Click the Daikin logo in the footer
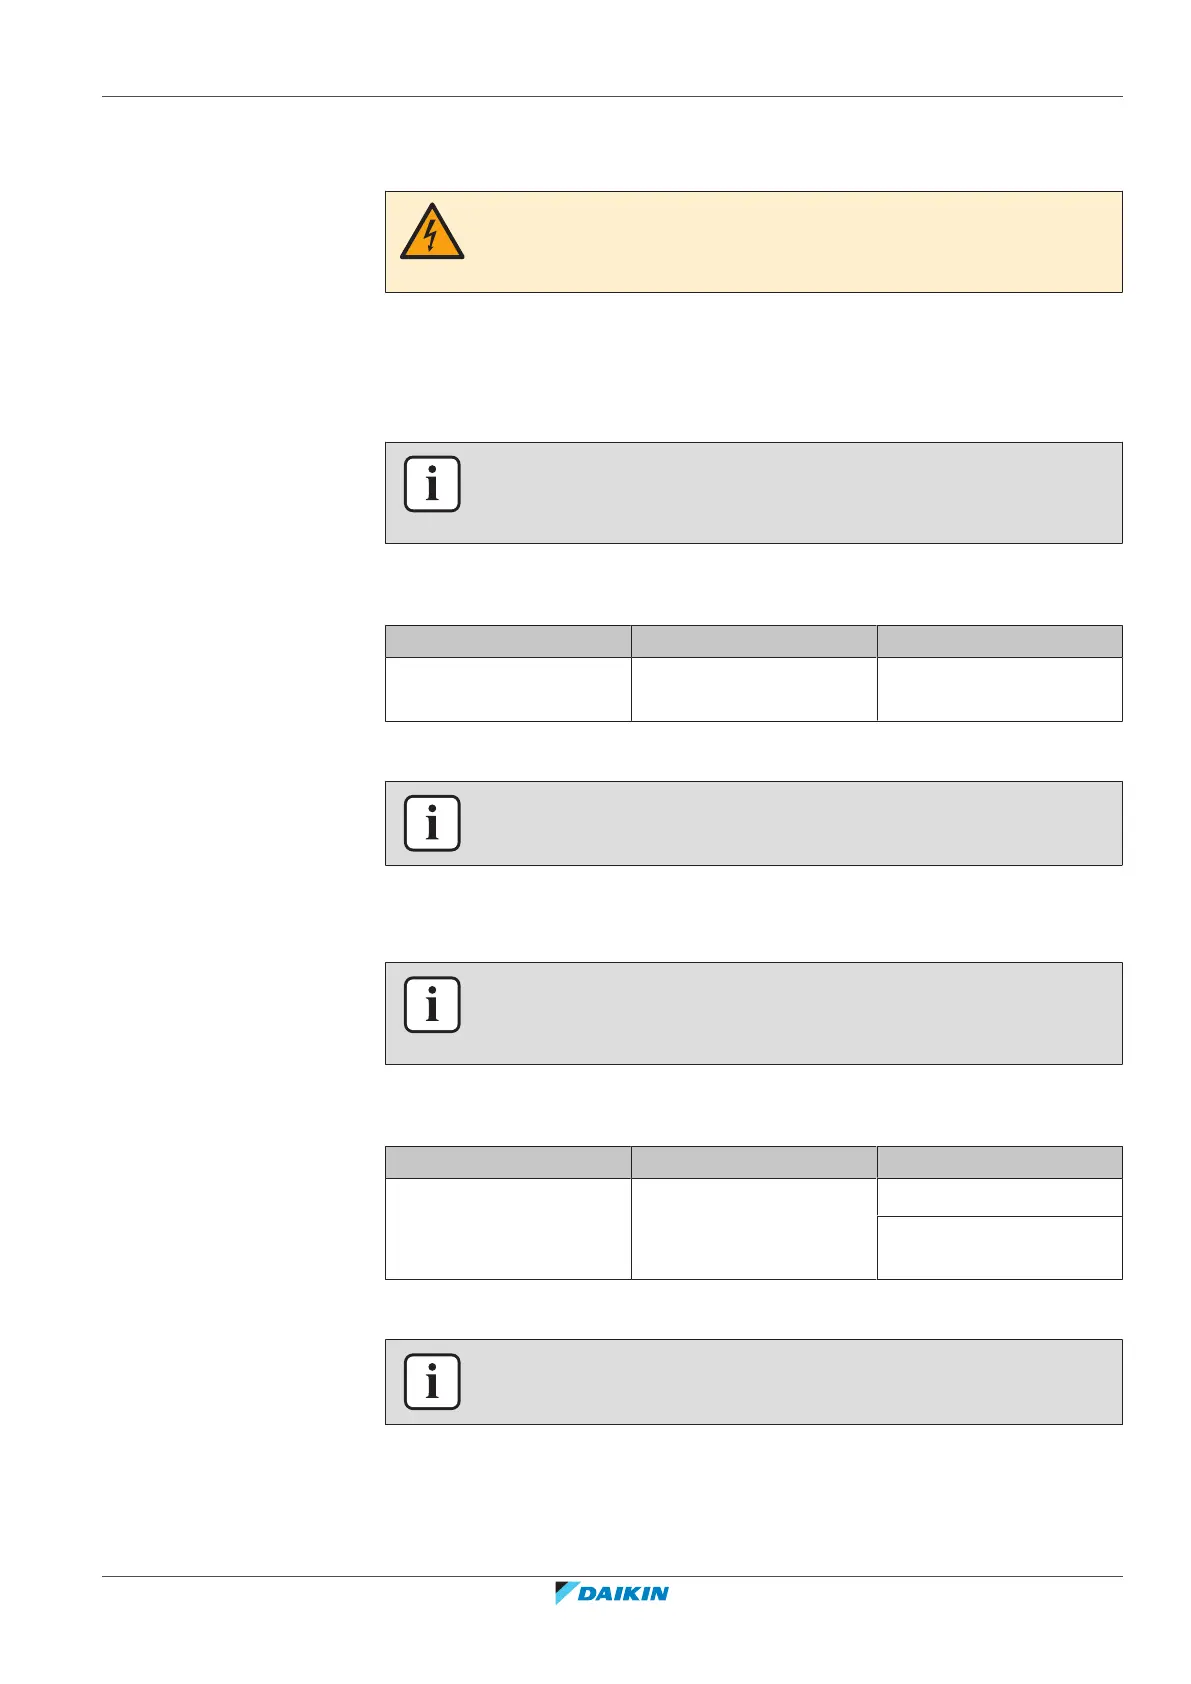1191x1684 pixels. 612,1593
